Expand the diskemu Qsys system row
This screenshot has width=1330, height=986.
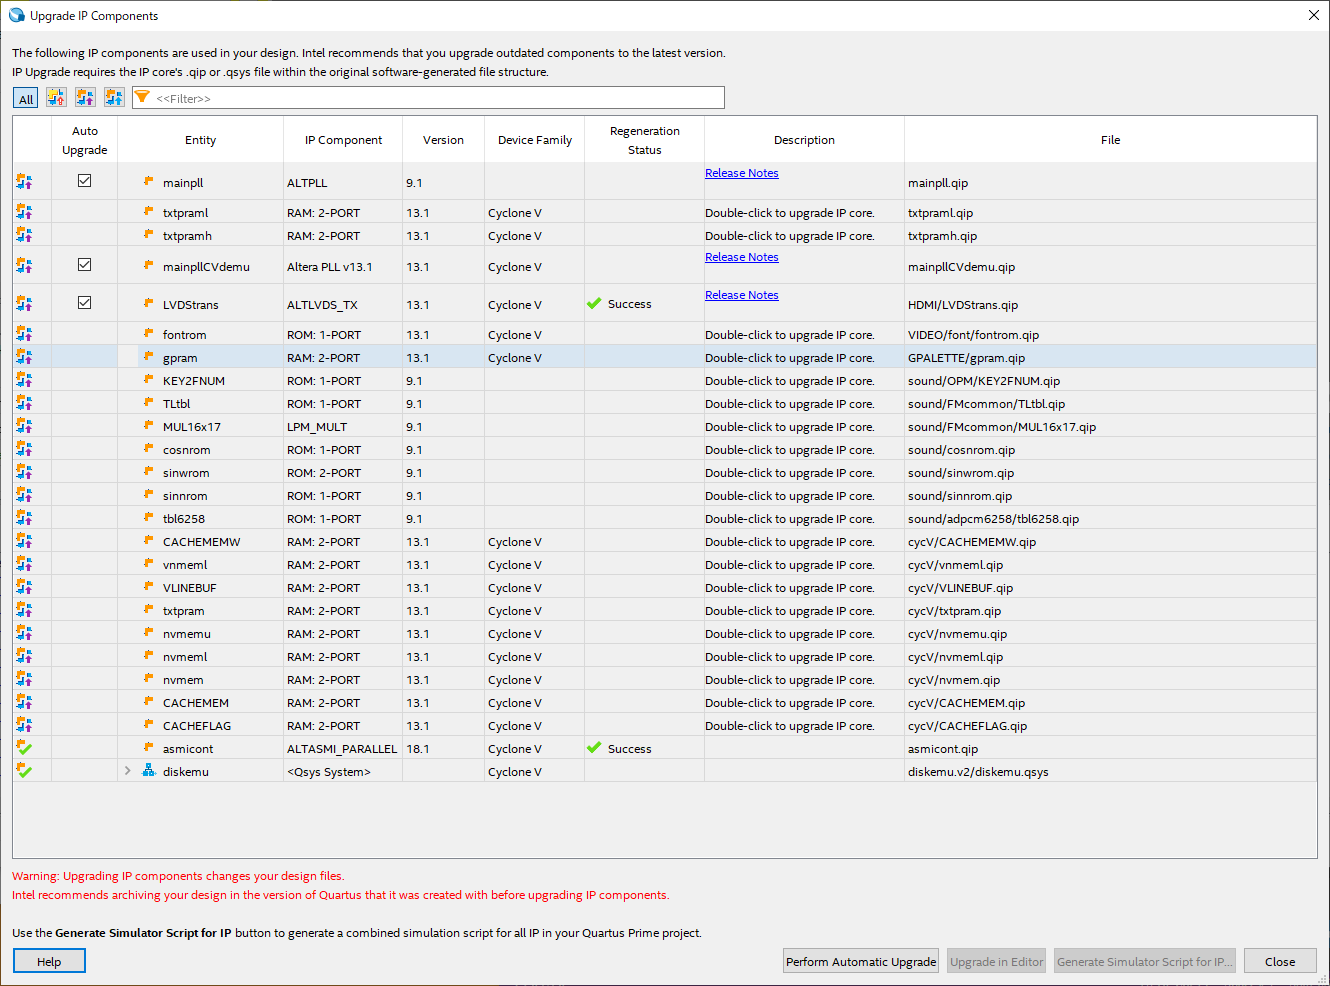tap(128, 771)
